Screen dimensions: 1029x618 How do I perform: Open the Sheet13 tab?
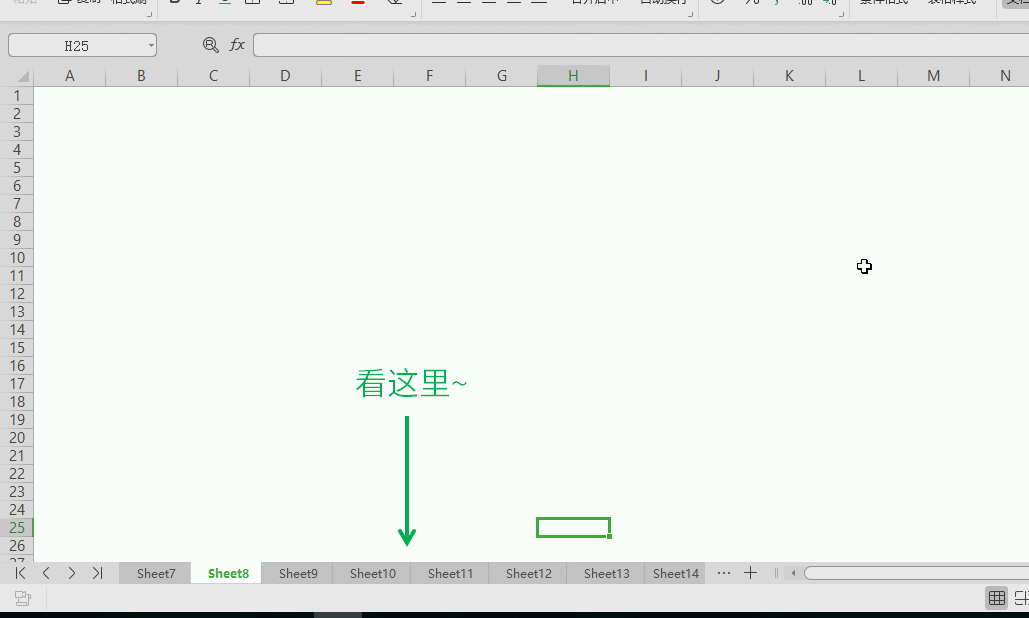tap(606, 573)
